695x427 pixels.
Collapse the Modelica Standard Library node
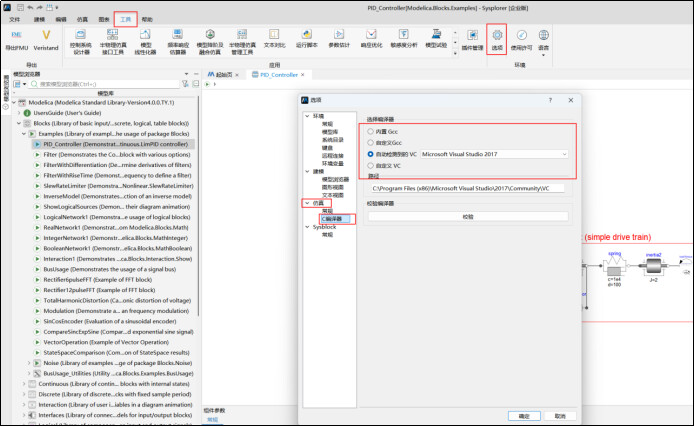click(14, 102)
